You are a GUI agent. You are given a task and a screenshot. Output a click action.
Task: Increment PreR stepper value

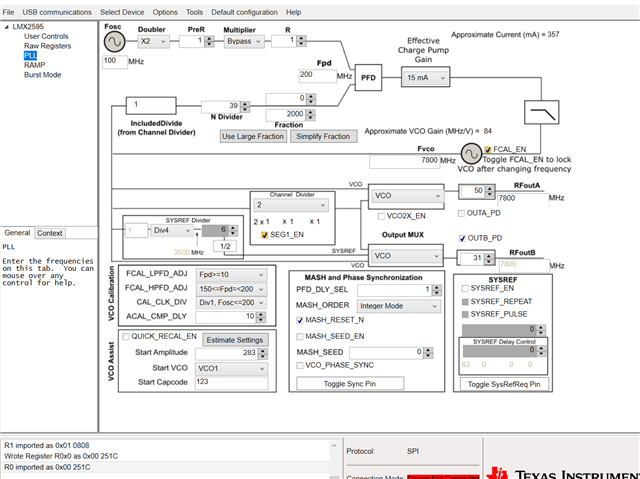click(209, 39)
